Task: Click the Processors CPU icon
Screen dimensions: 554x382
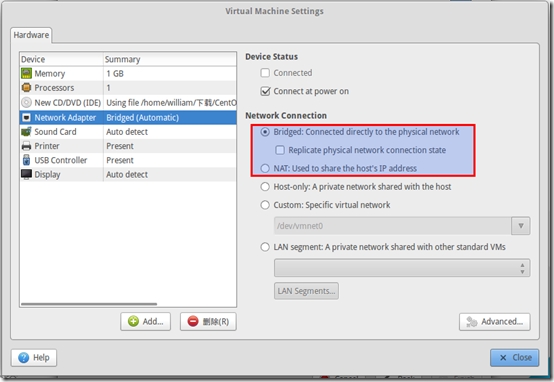Action: 26,88
